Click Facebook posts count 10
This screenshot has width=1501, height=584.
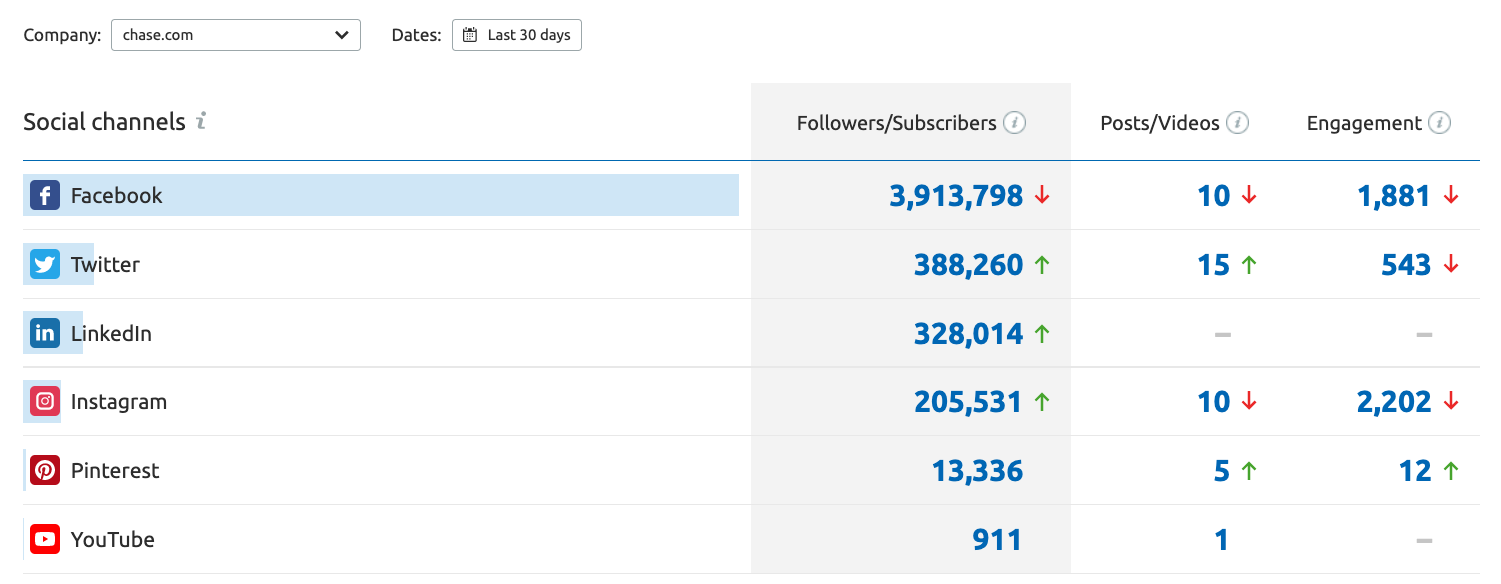point(1213,196)
